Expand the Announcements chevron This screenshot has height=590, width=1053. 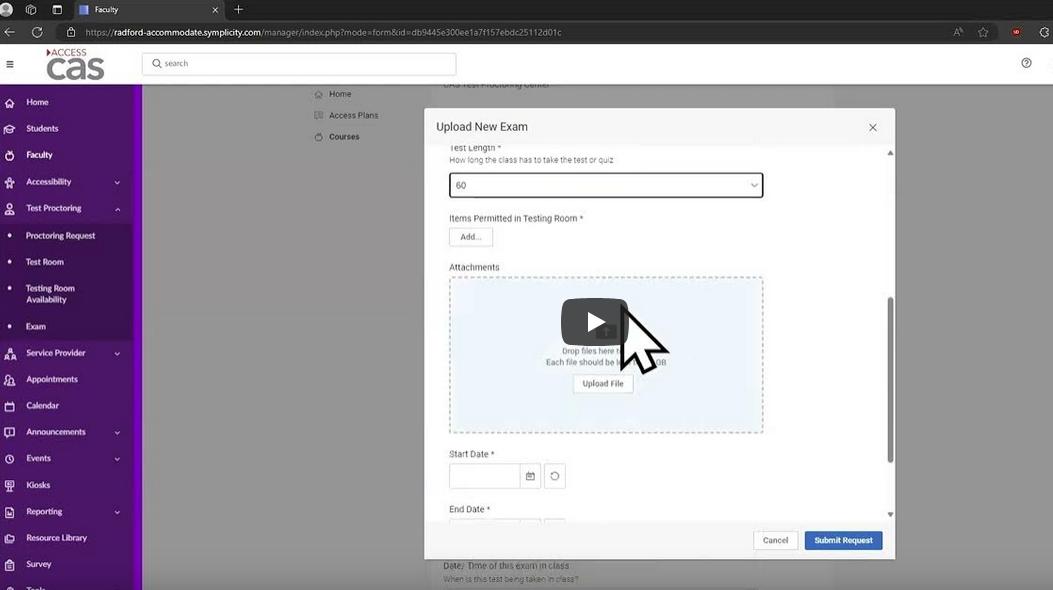(x=117, y=433)
